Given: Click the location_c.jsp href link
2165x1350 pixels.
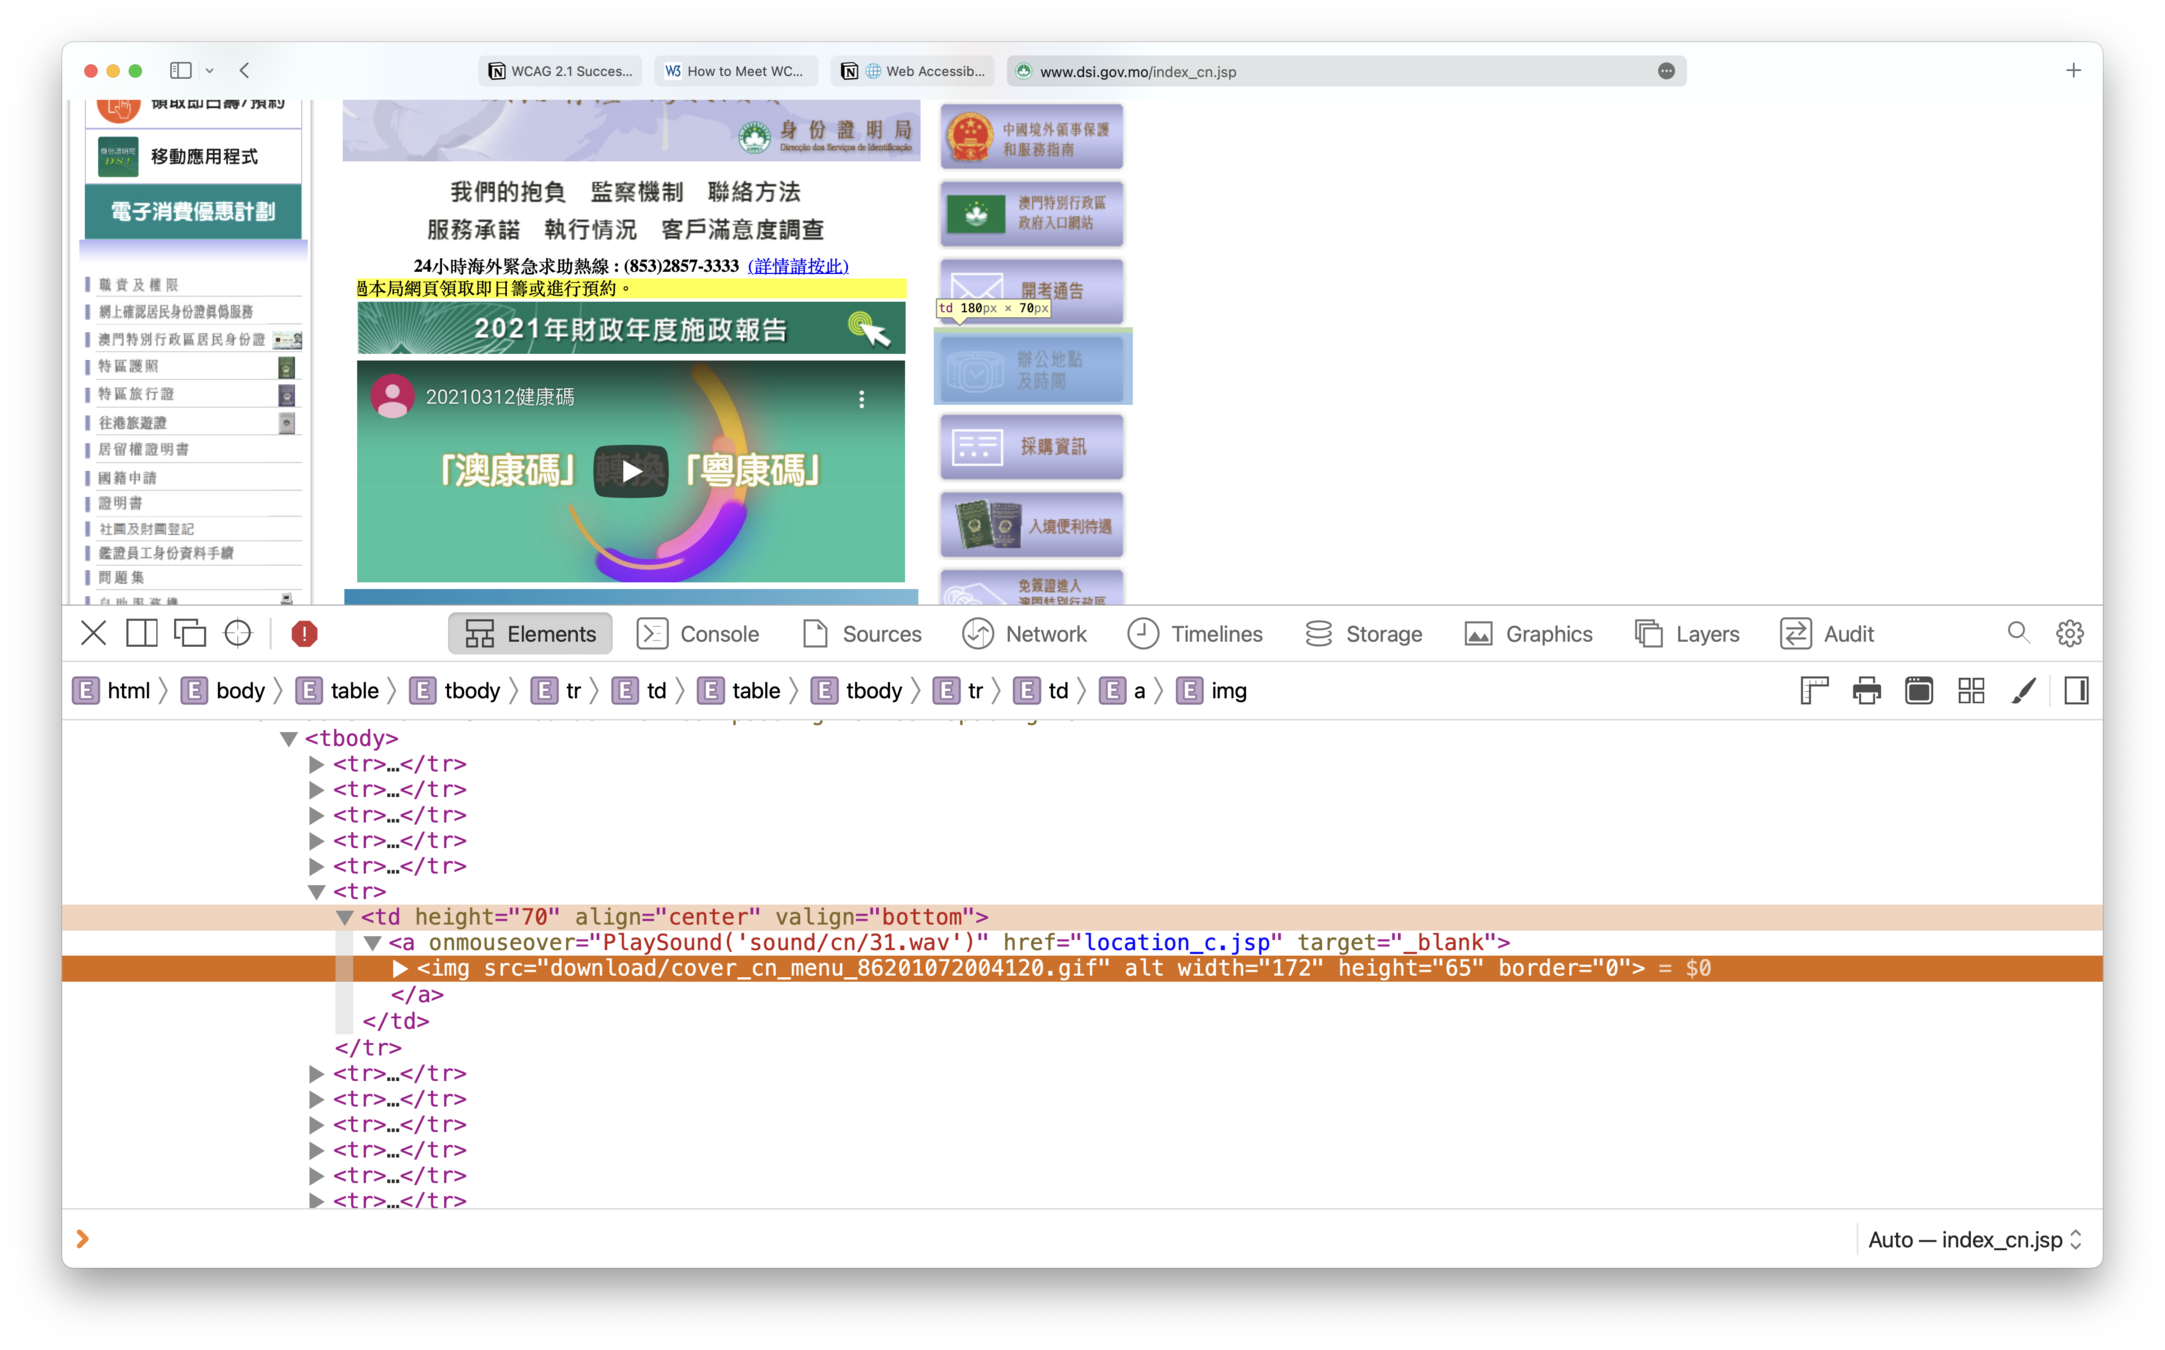Looking at the screenshot, I should [x=1177, y=942].
